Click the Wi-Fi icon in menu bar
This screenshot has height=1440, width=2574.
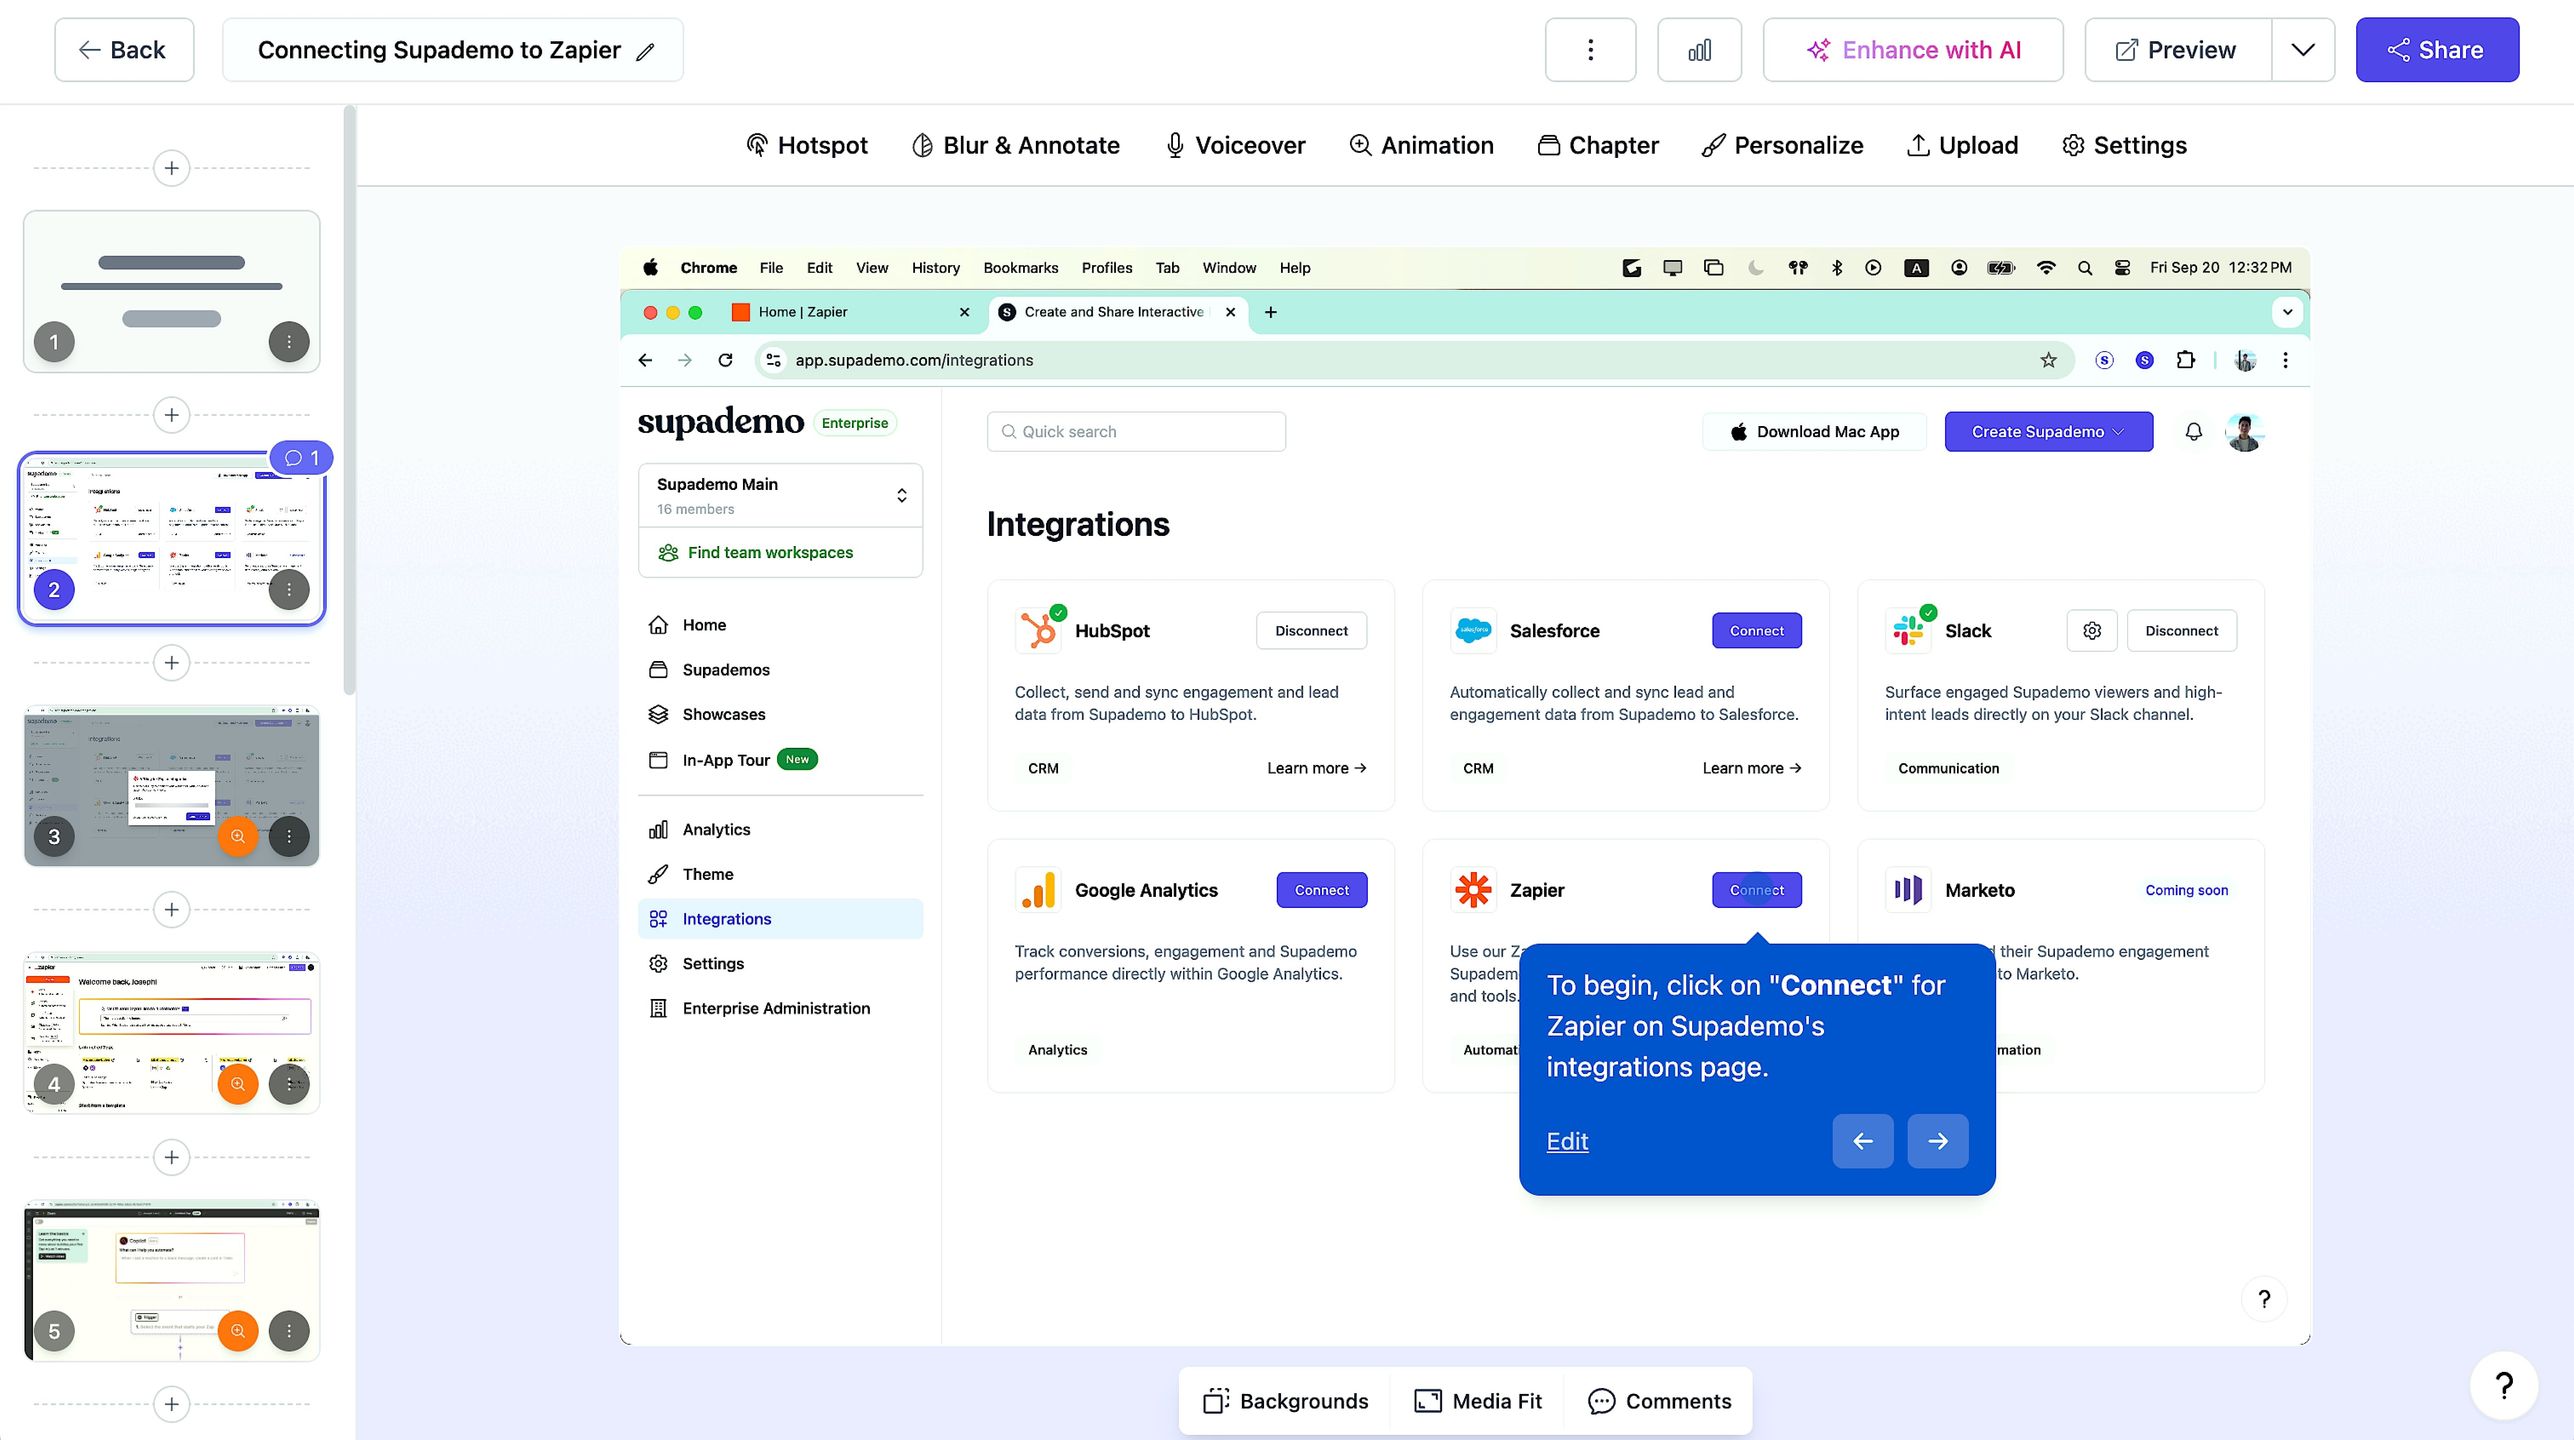(x=2046, y=268)
